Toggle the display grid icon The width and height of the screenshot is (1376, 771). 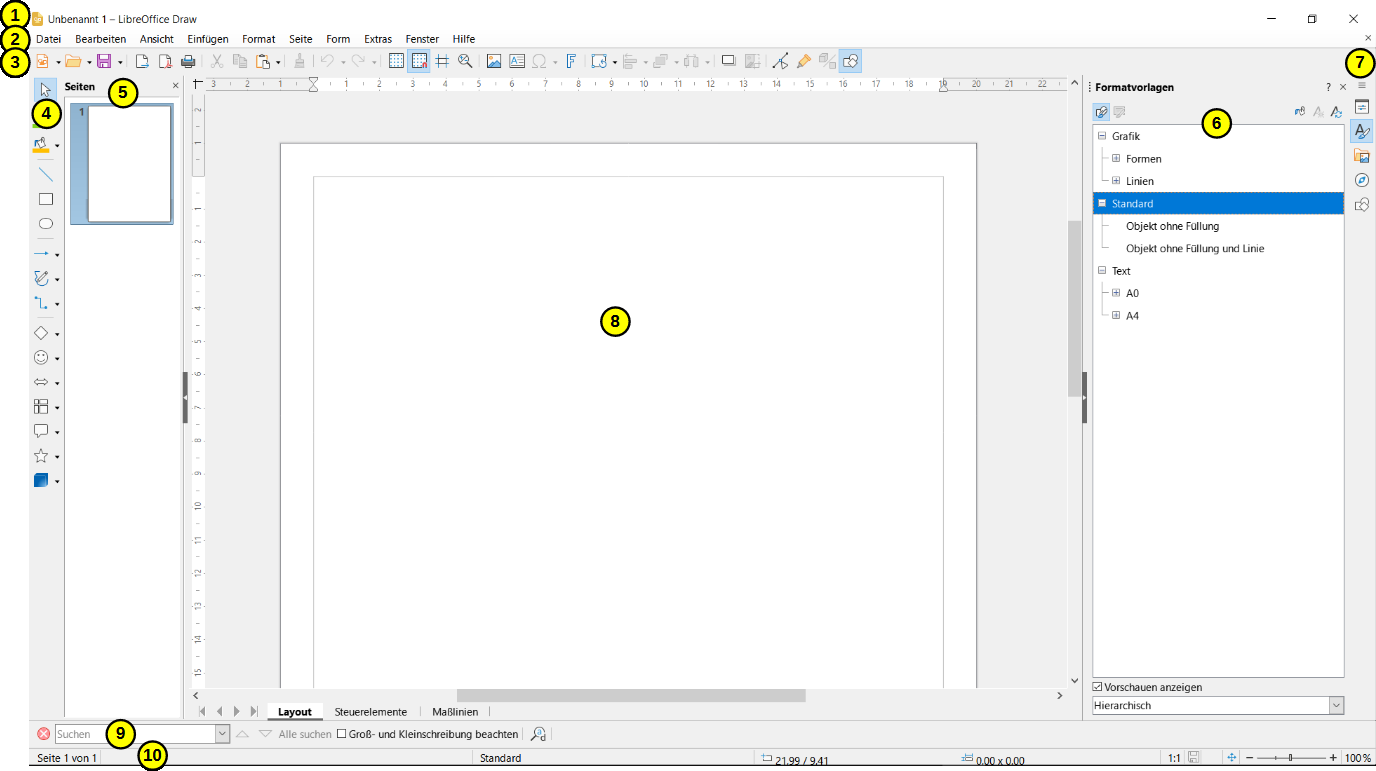[396, 61]
